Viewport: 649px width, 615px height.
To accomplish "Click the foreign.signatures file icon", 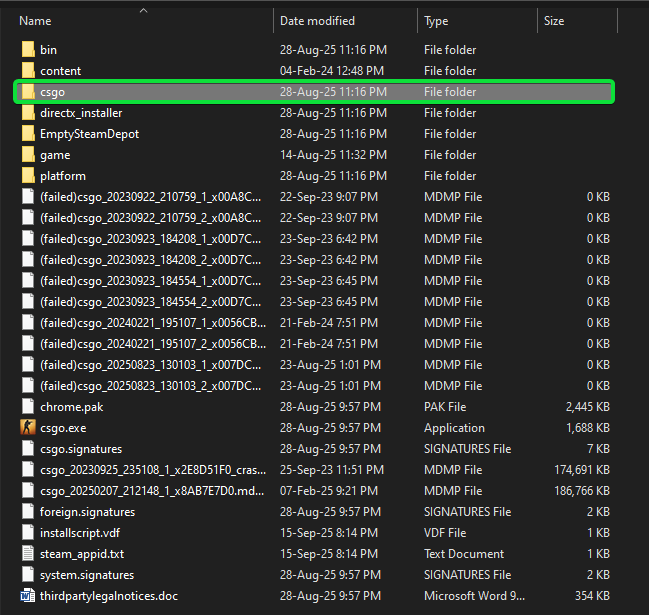I will (28, 512).
